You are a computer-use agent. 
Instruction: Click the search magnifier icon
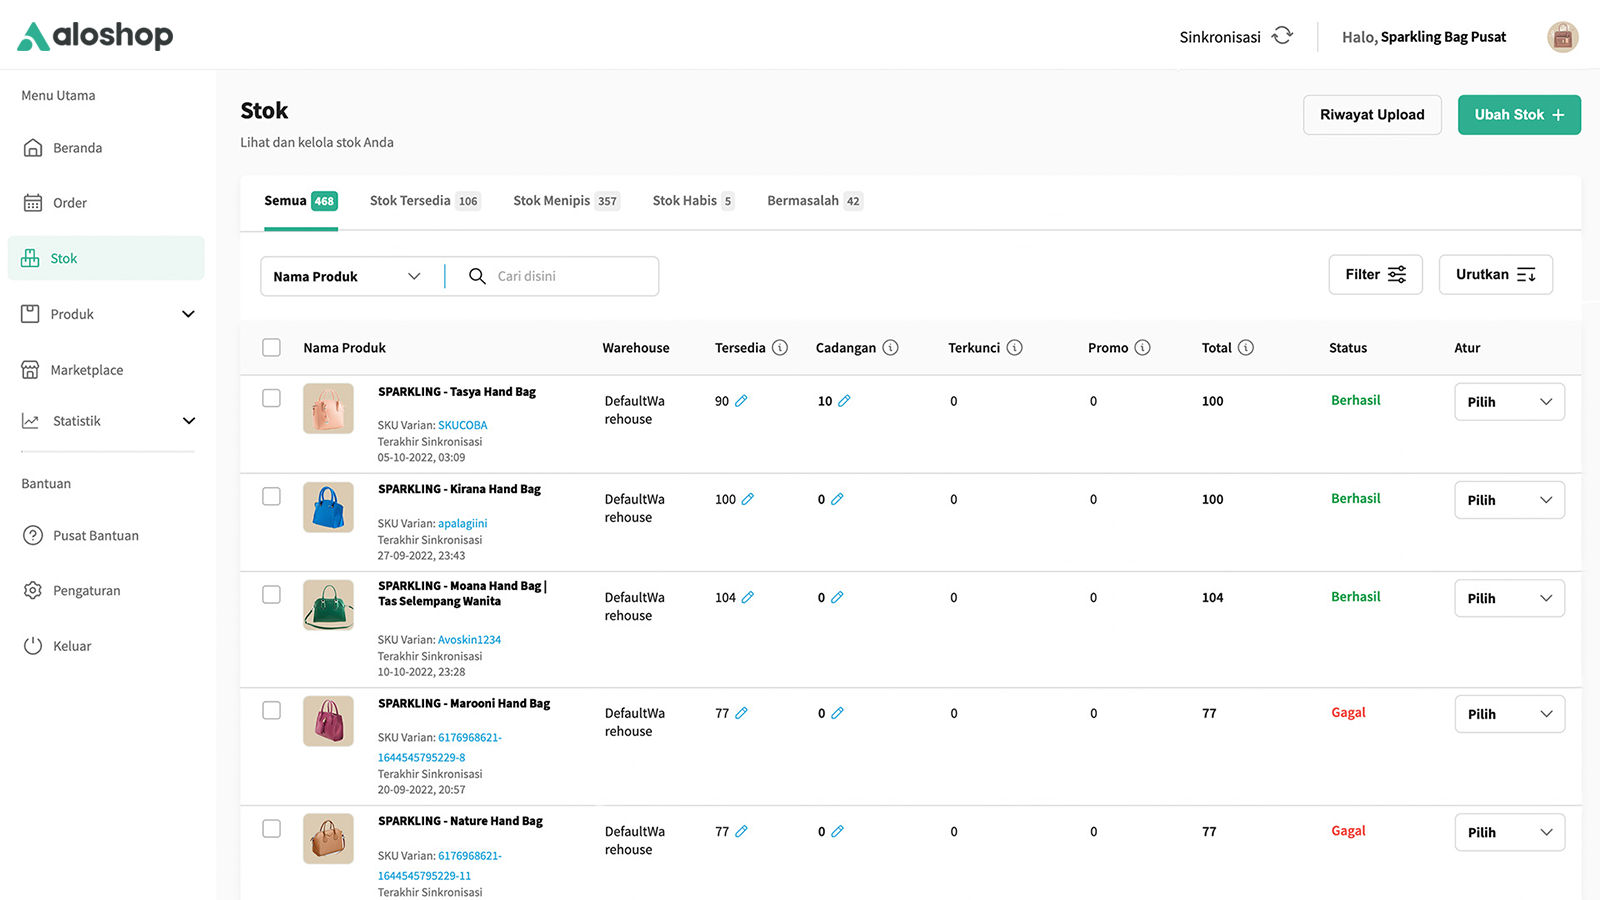tap(477, 276)
